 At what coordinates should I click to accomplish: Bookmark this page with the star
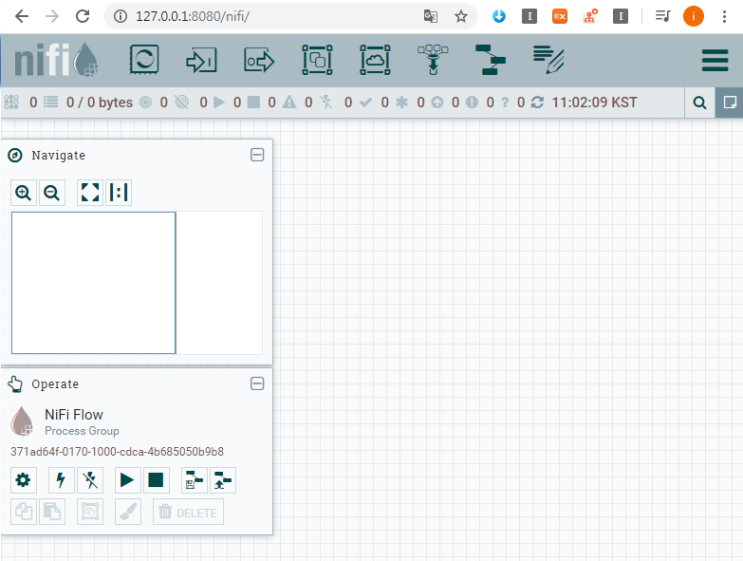pyautogui.click(x=461, y=17)
